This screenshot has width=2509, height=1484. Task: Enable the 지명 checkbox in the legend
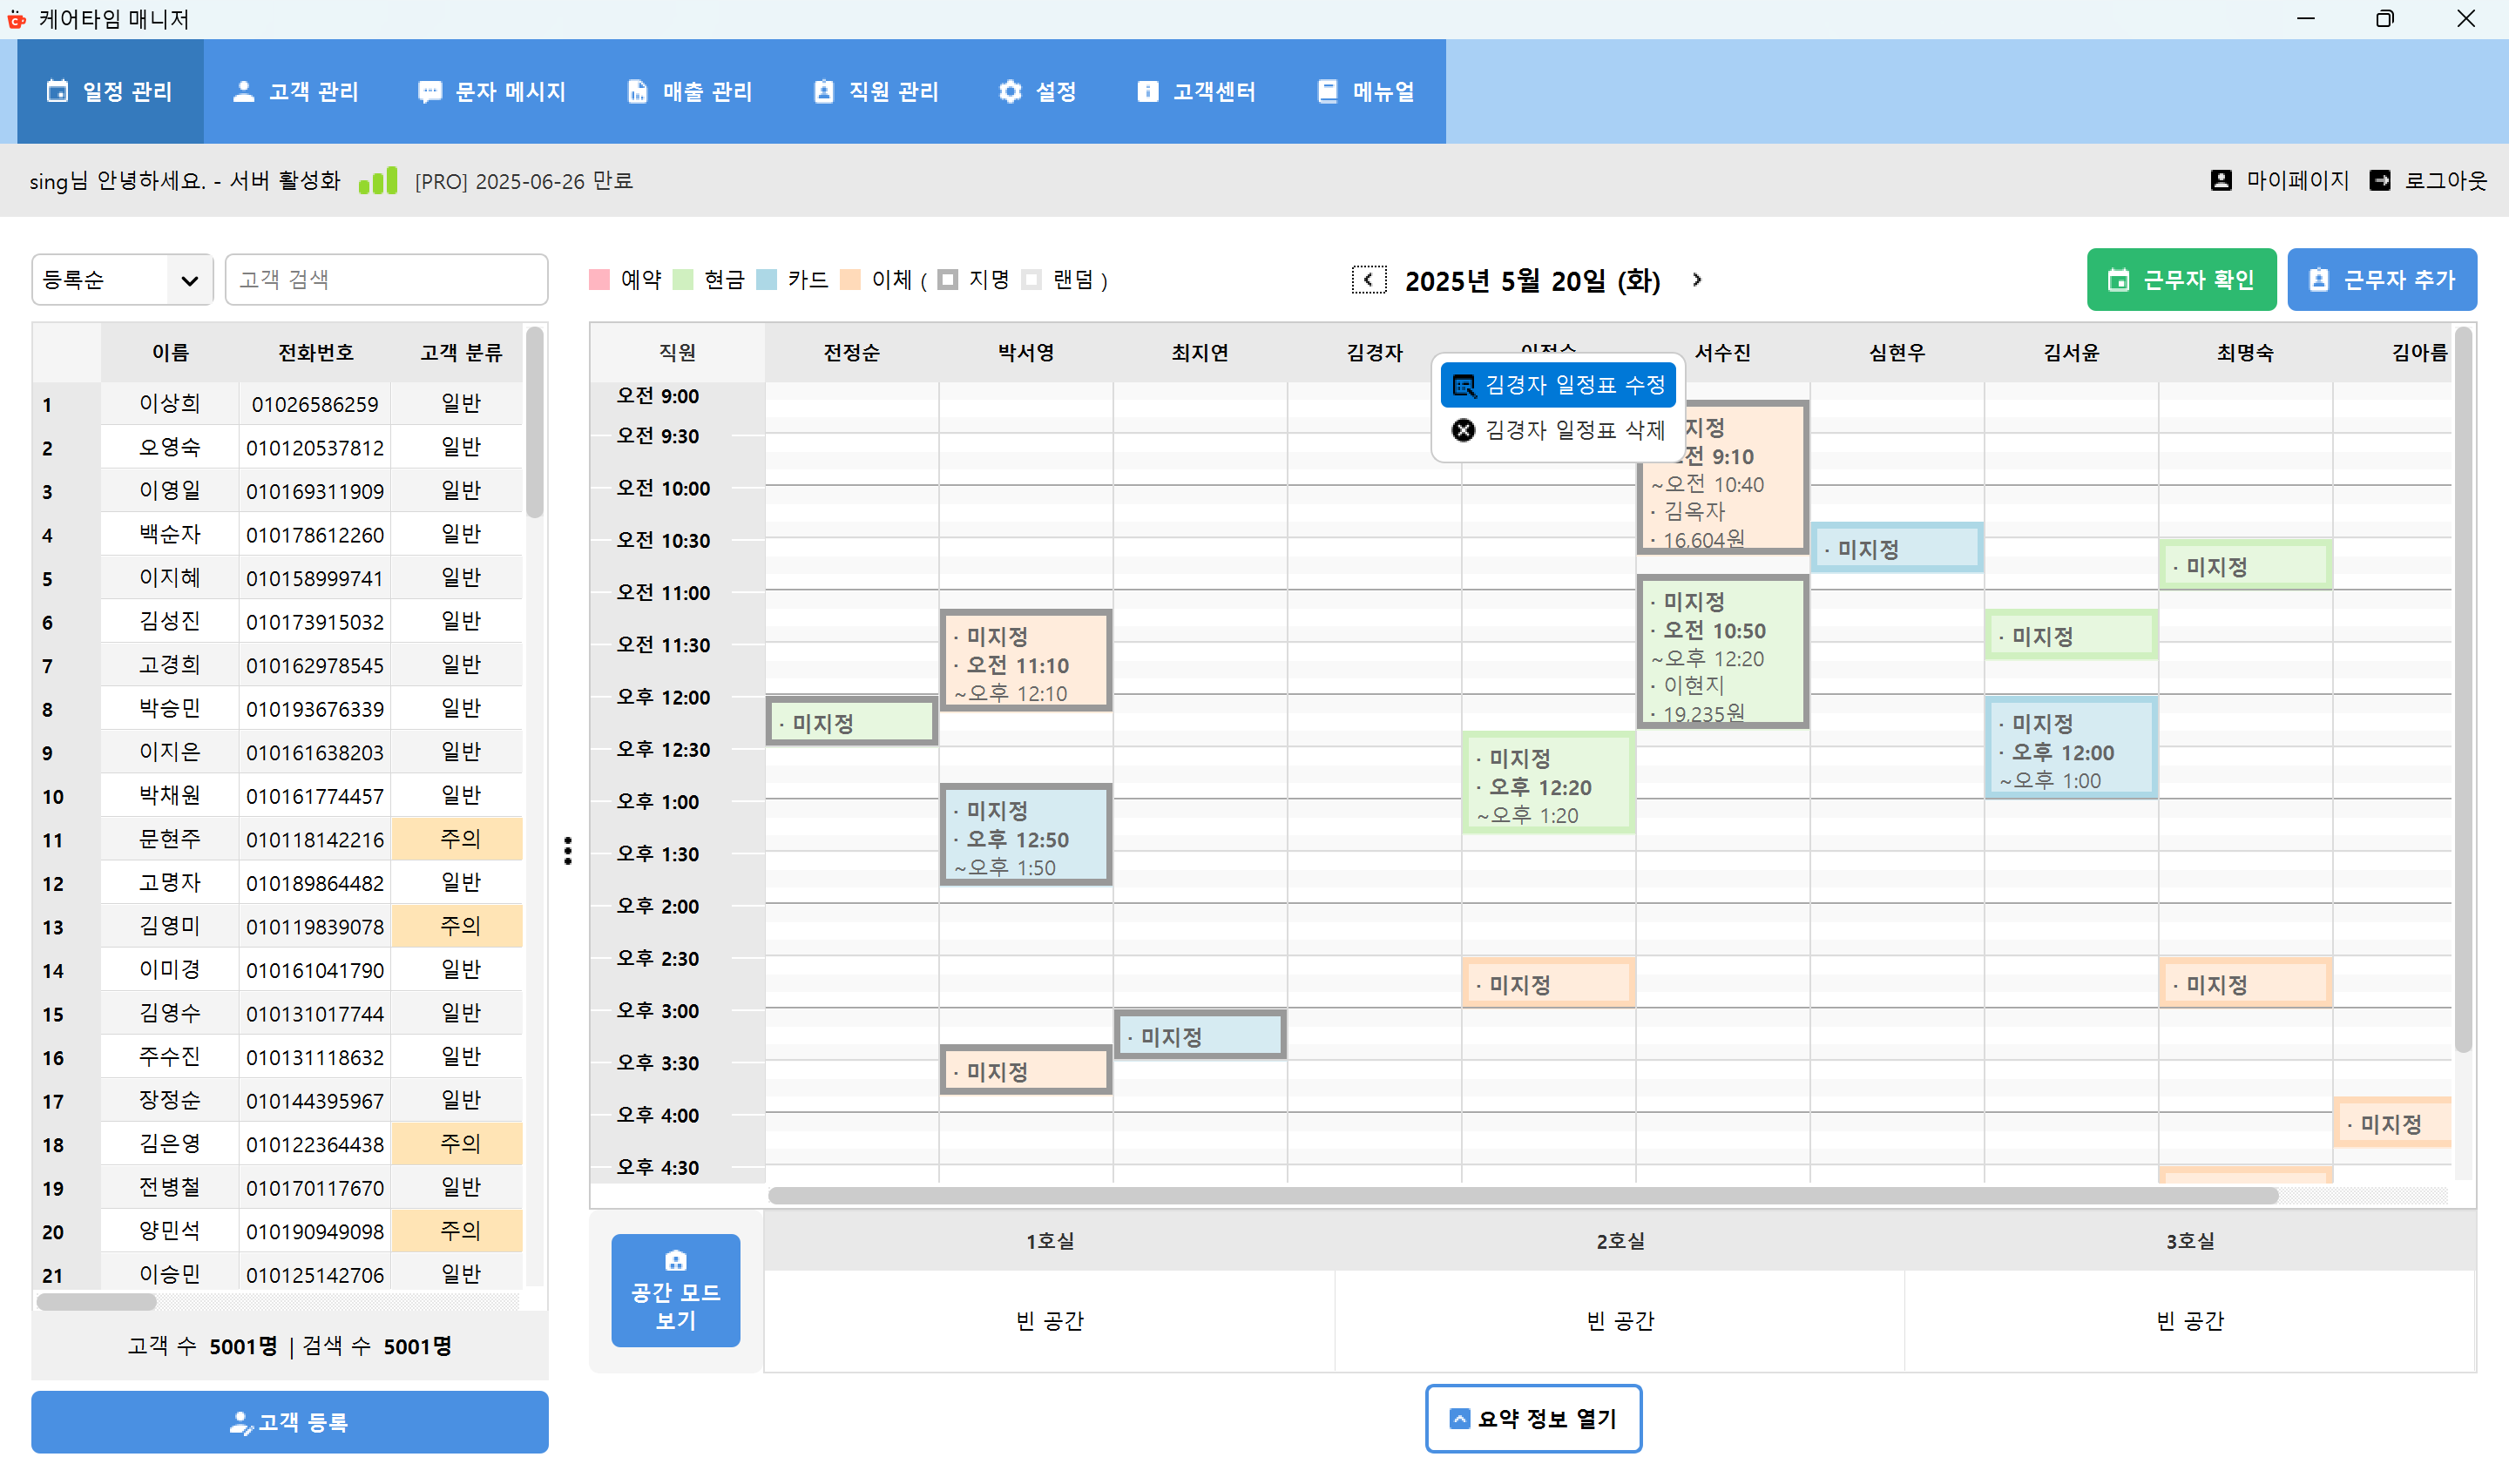point(948,280)
